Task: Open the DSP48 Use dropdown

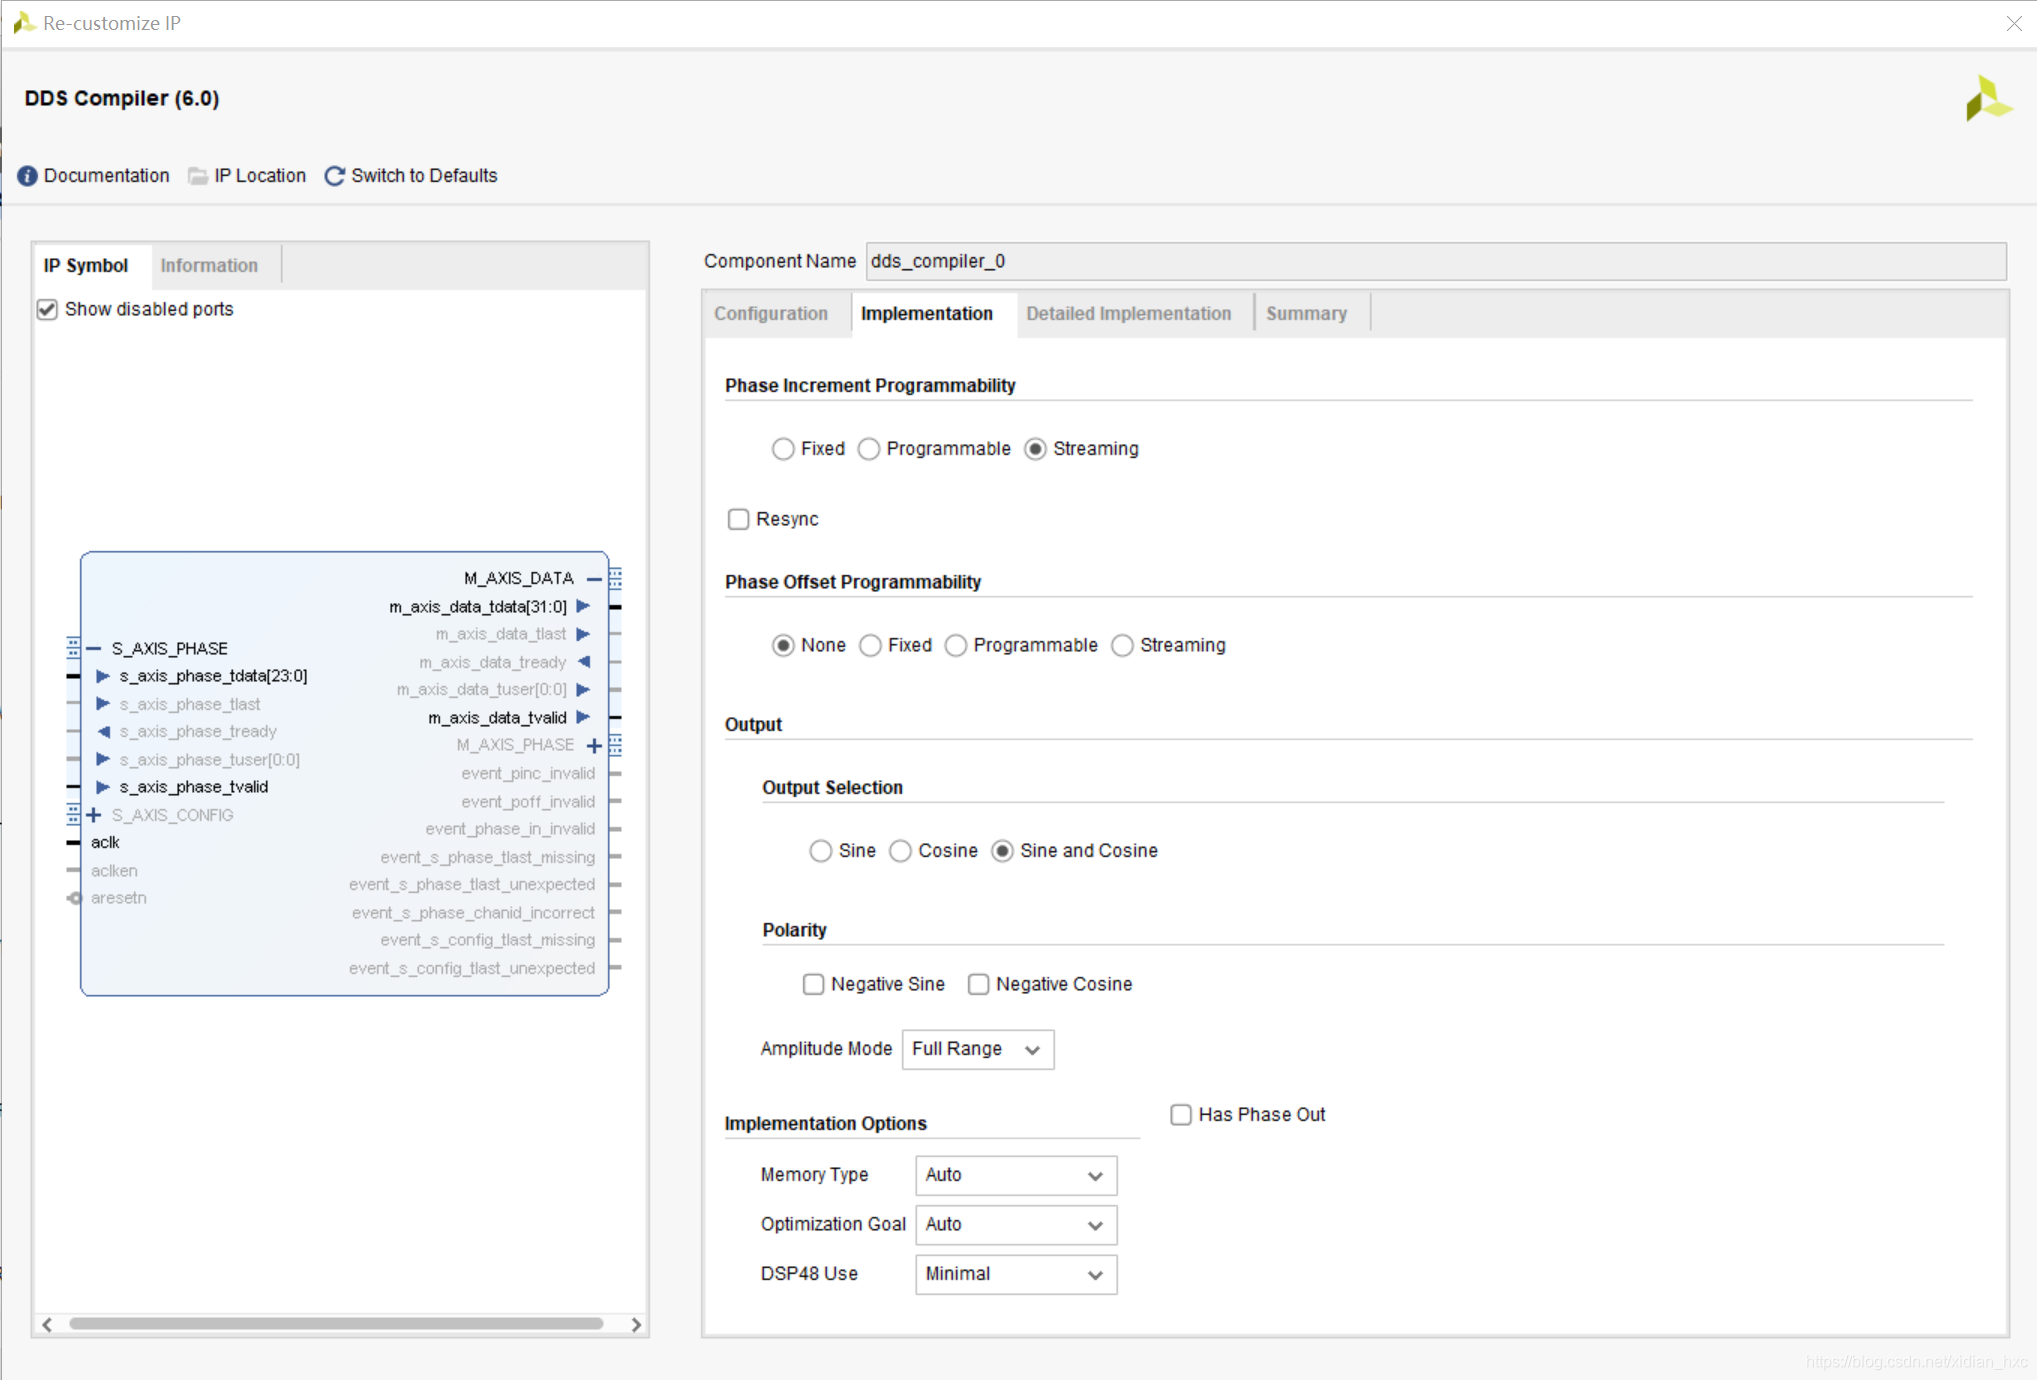Action: point(1015,1274)
